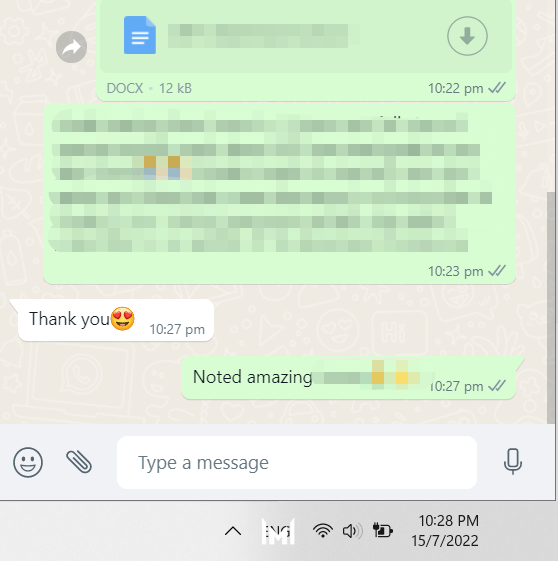
Task: Start recording a voice message
Action: click(x=513, y=462)
